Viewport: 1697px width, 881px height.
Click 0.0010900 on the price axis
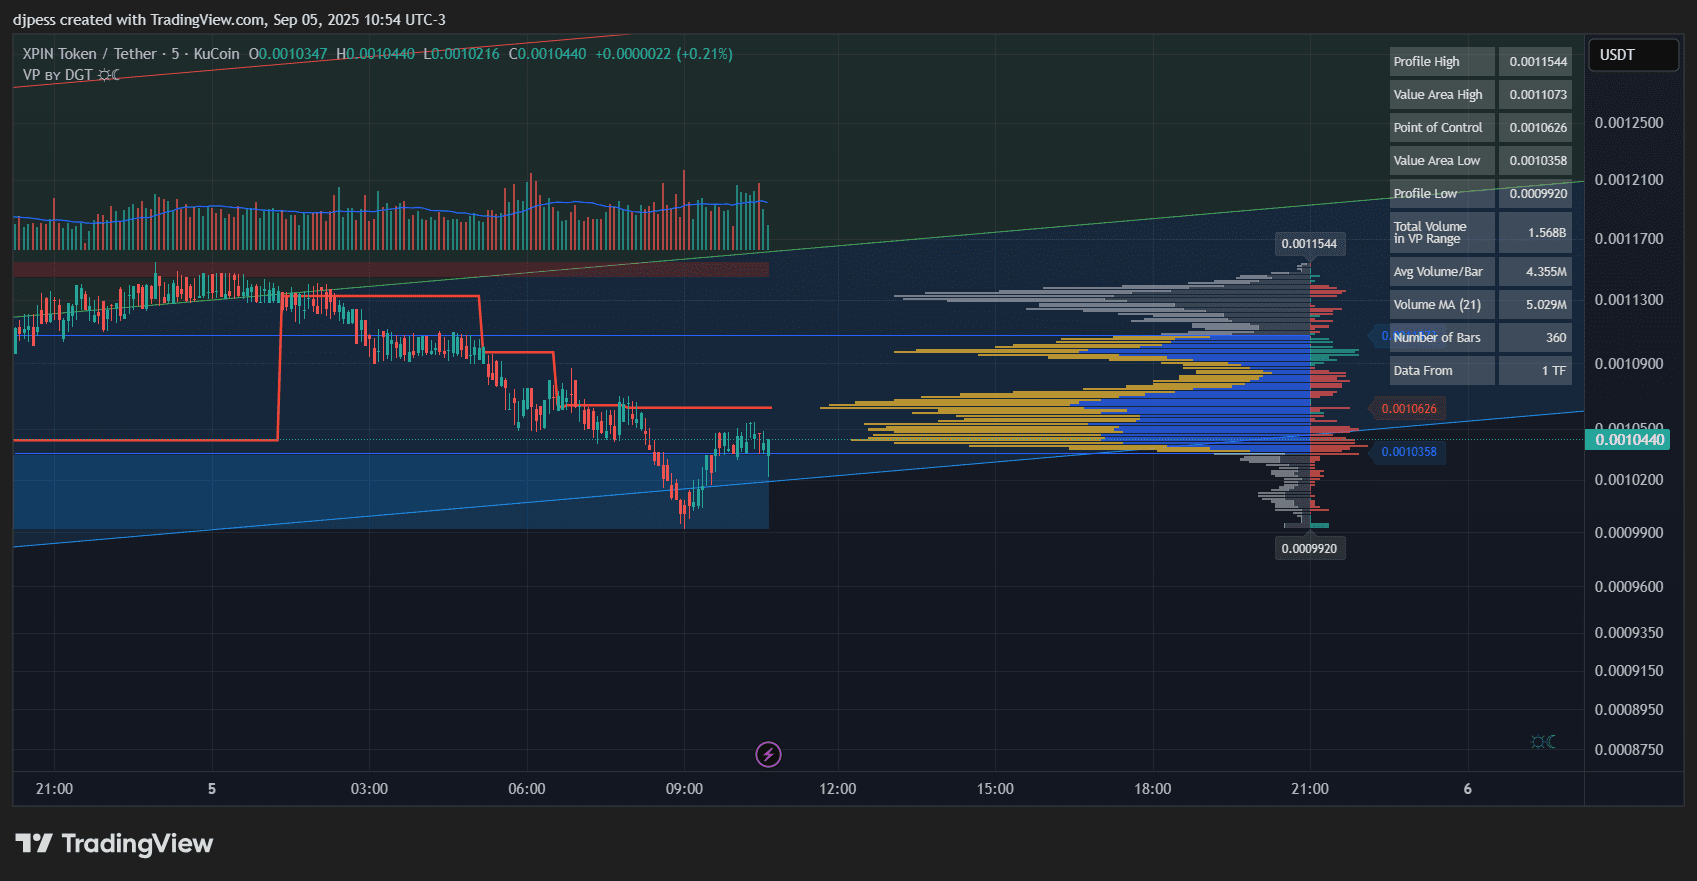1629,363
